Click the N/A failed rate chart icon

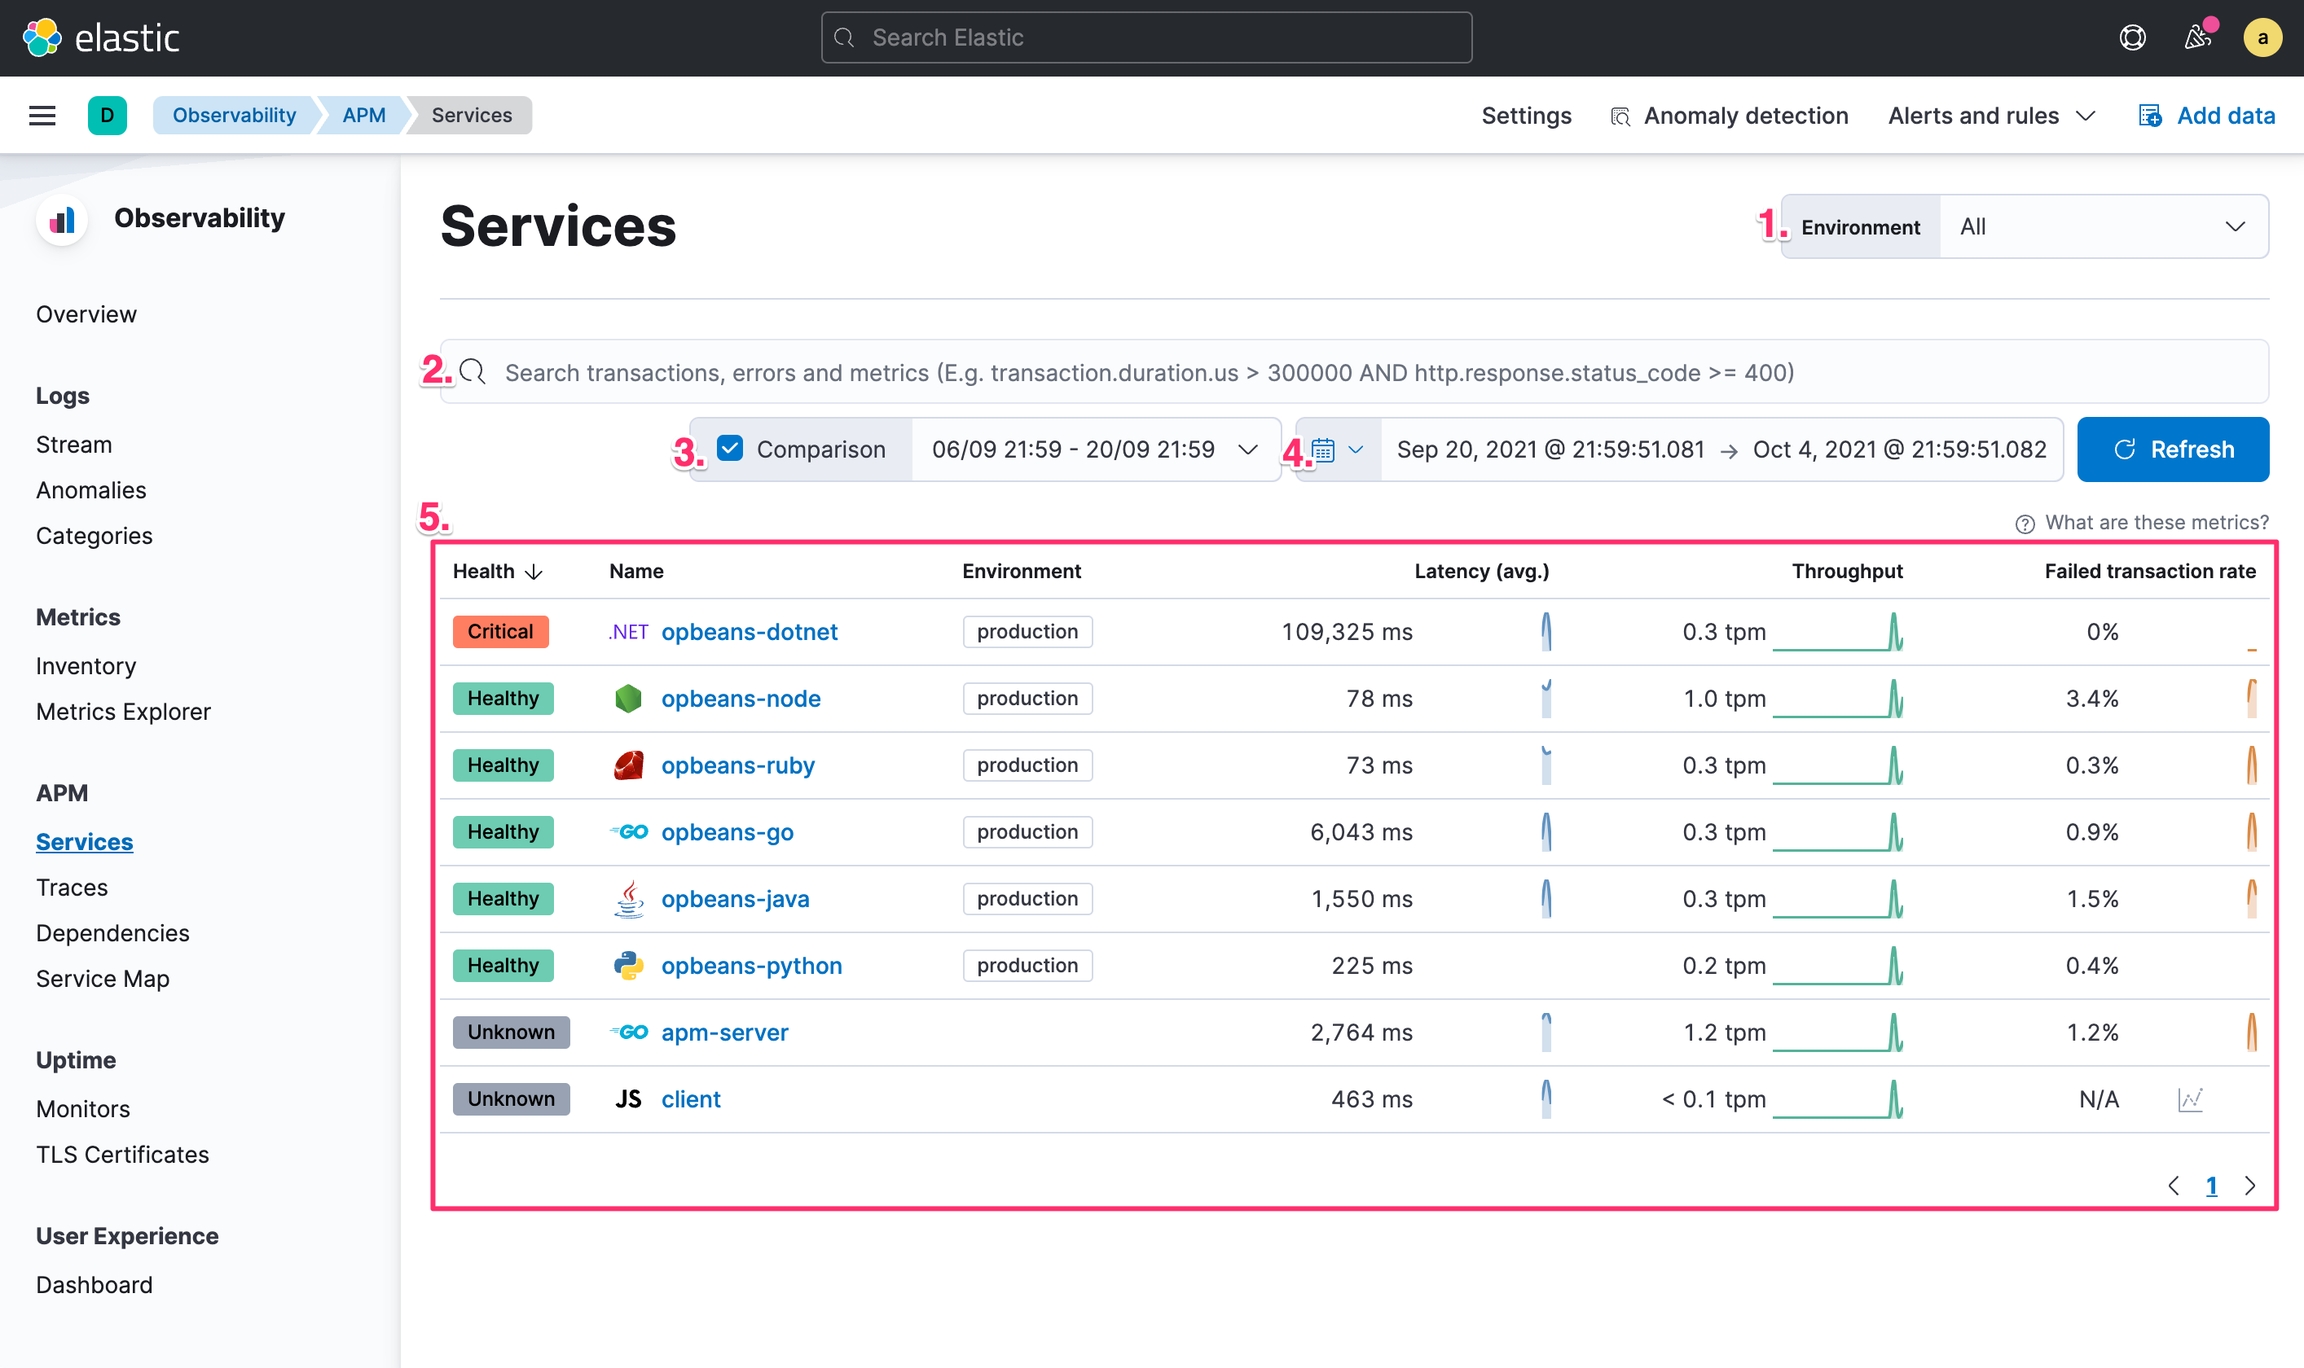point(2190,1100)
